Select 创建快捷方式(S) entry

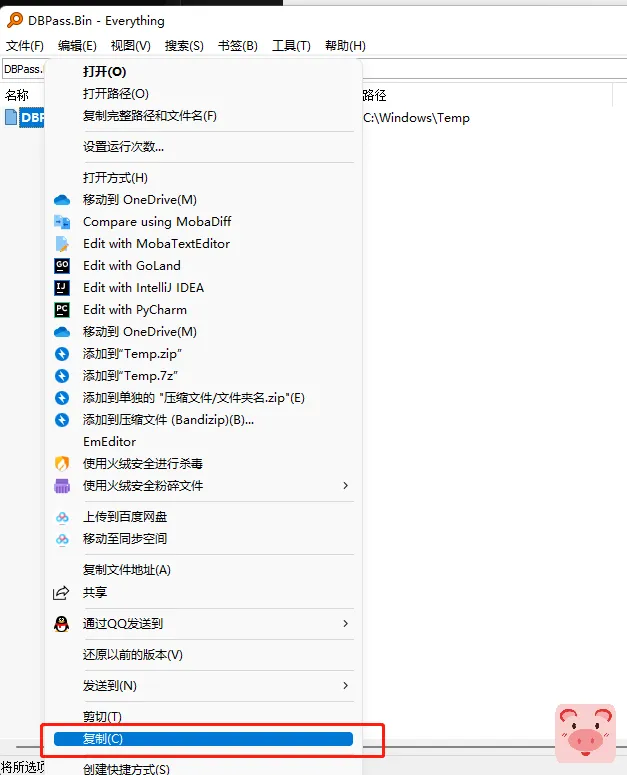pos(126,769)
